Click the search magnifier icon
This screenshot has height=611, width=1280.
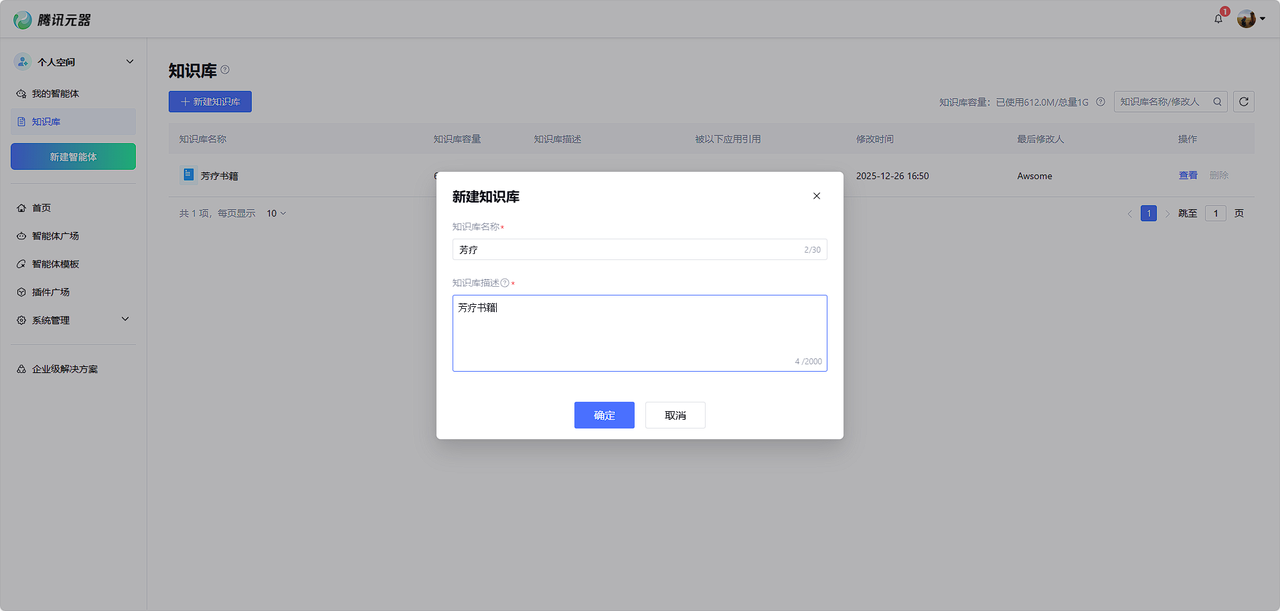click(1217, 101)
